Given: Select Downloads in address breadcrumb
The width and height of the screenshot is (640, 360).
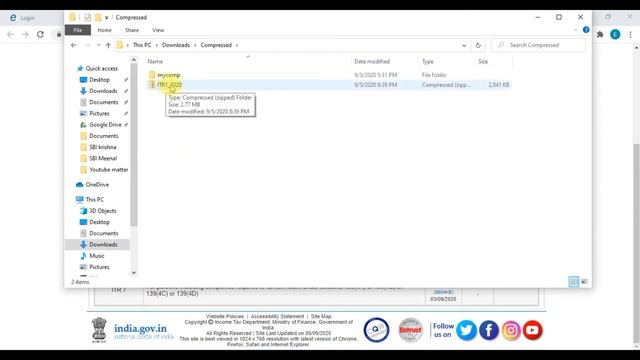Looking at the screenshot, I should (176, 45).
